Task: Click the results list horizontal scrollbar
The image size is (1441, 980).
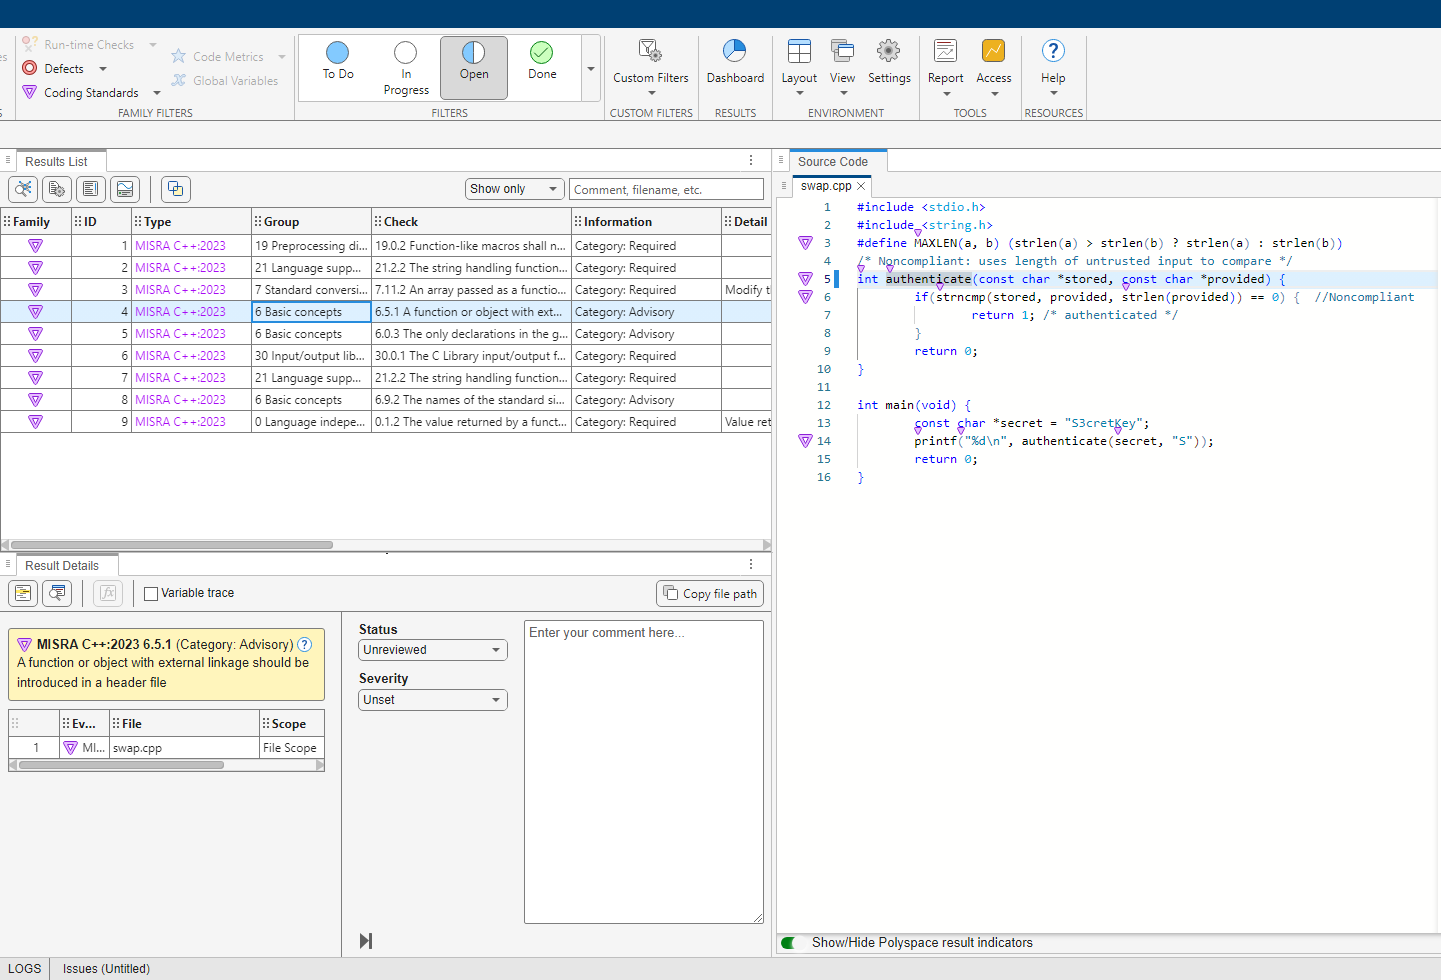Action: [171, 545]
